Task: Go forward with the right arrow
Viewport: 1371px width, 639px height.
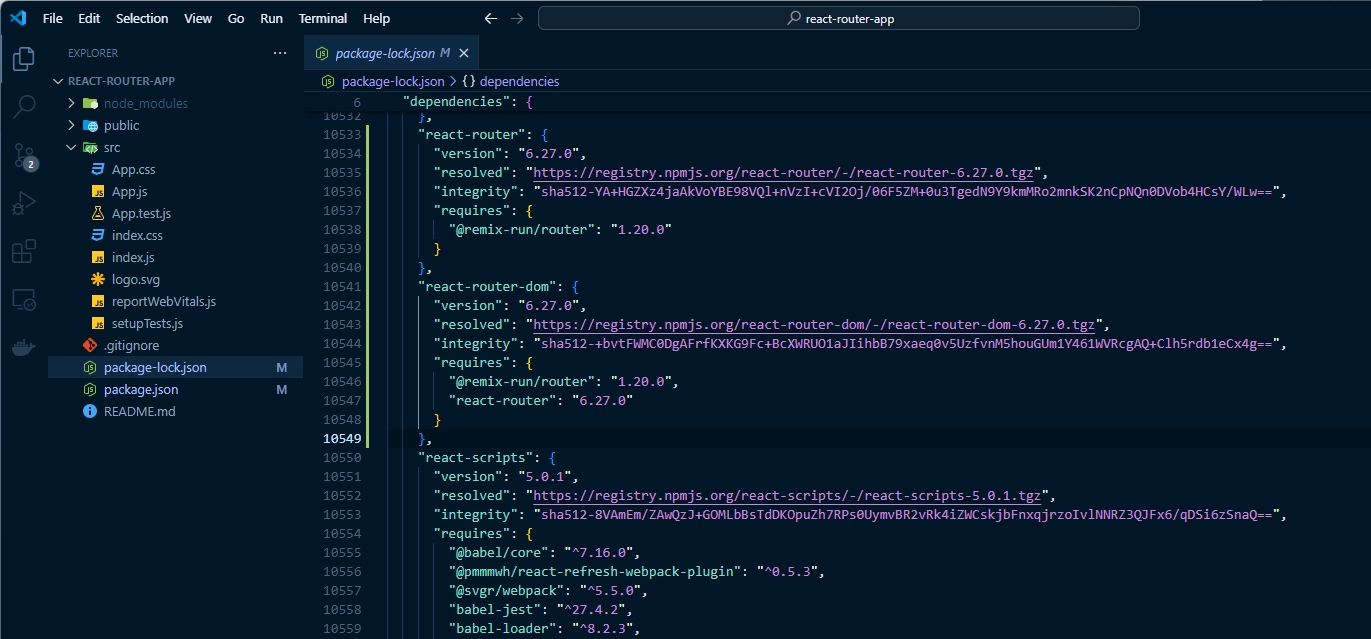Action: coord(517,18)
